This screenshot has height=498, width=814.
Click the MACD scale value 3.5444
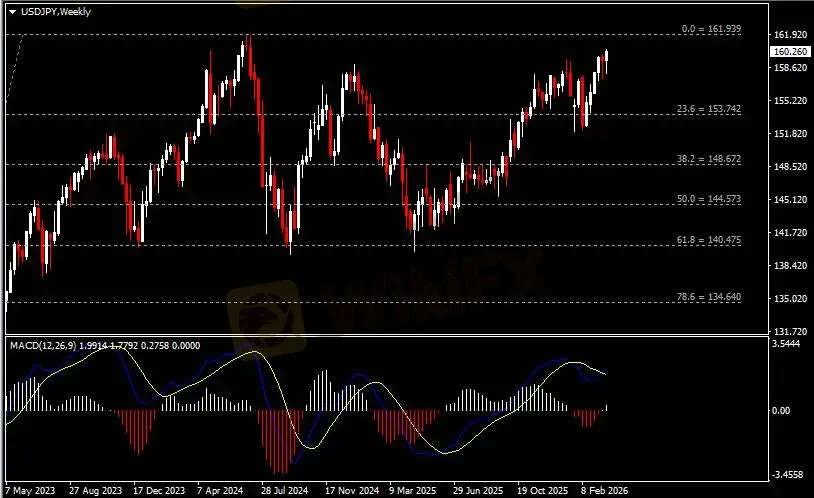[786, 344]
